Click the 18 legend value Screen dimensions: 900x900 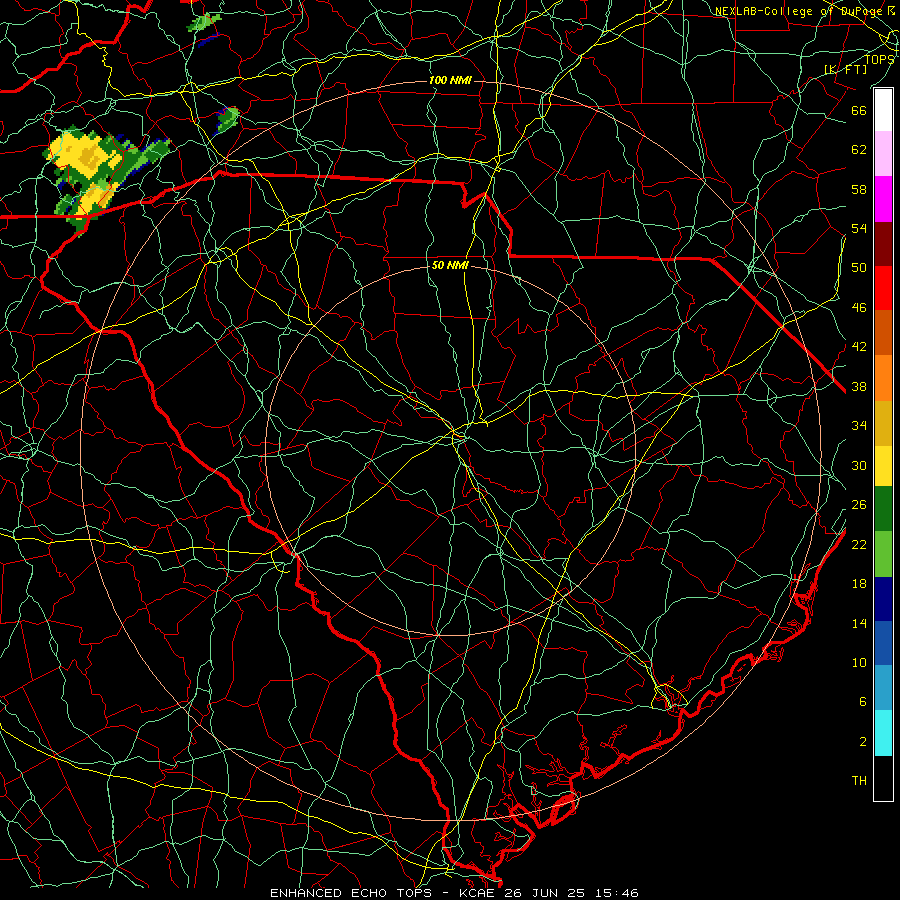tap(859, 584)
